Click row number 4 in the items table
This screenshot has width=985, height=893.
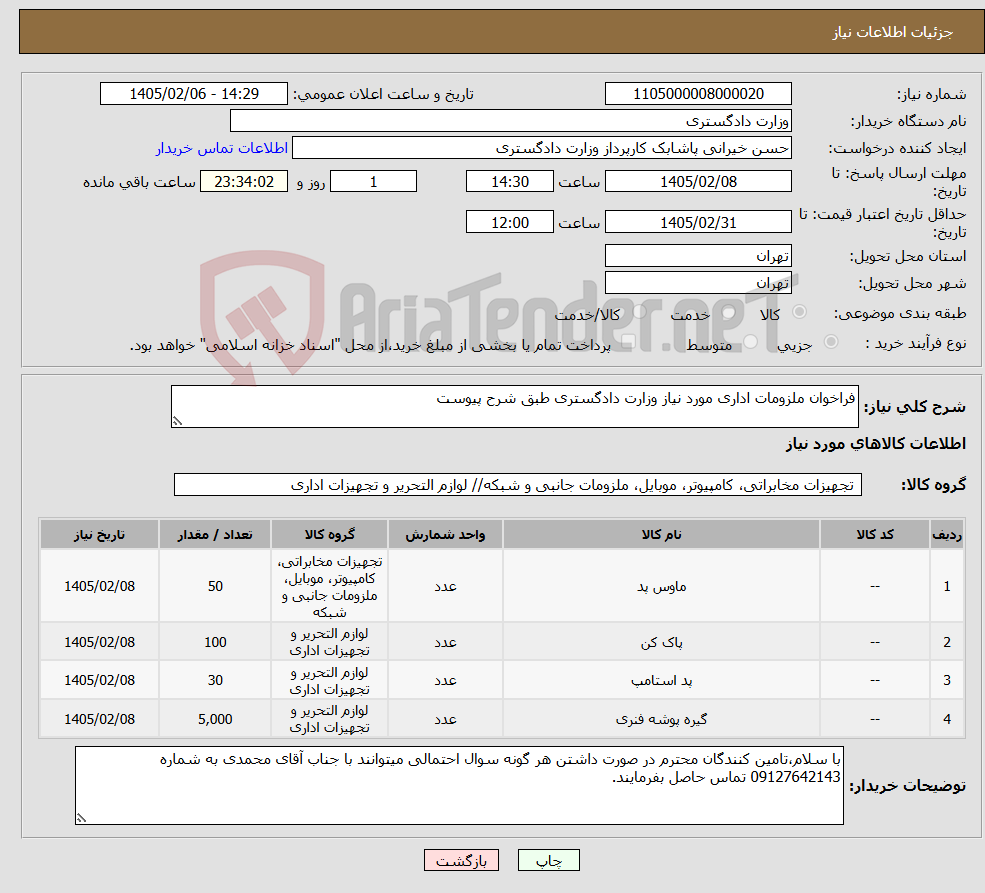pos(947,718)
